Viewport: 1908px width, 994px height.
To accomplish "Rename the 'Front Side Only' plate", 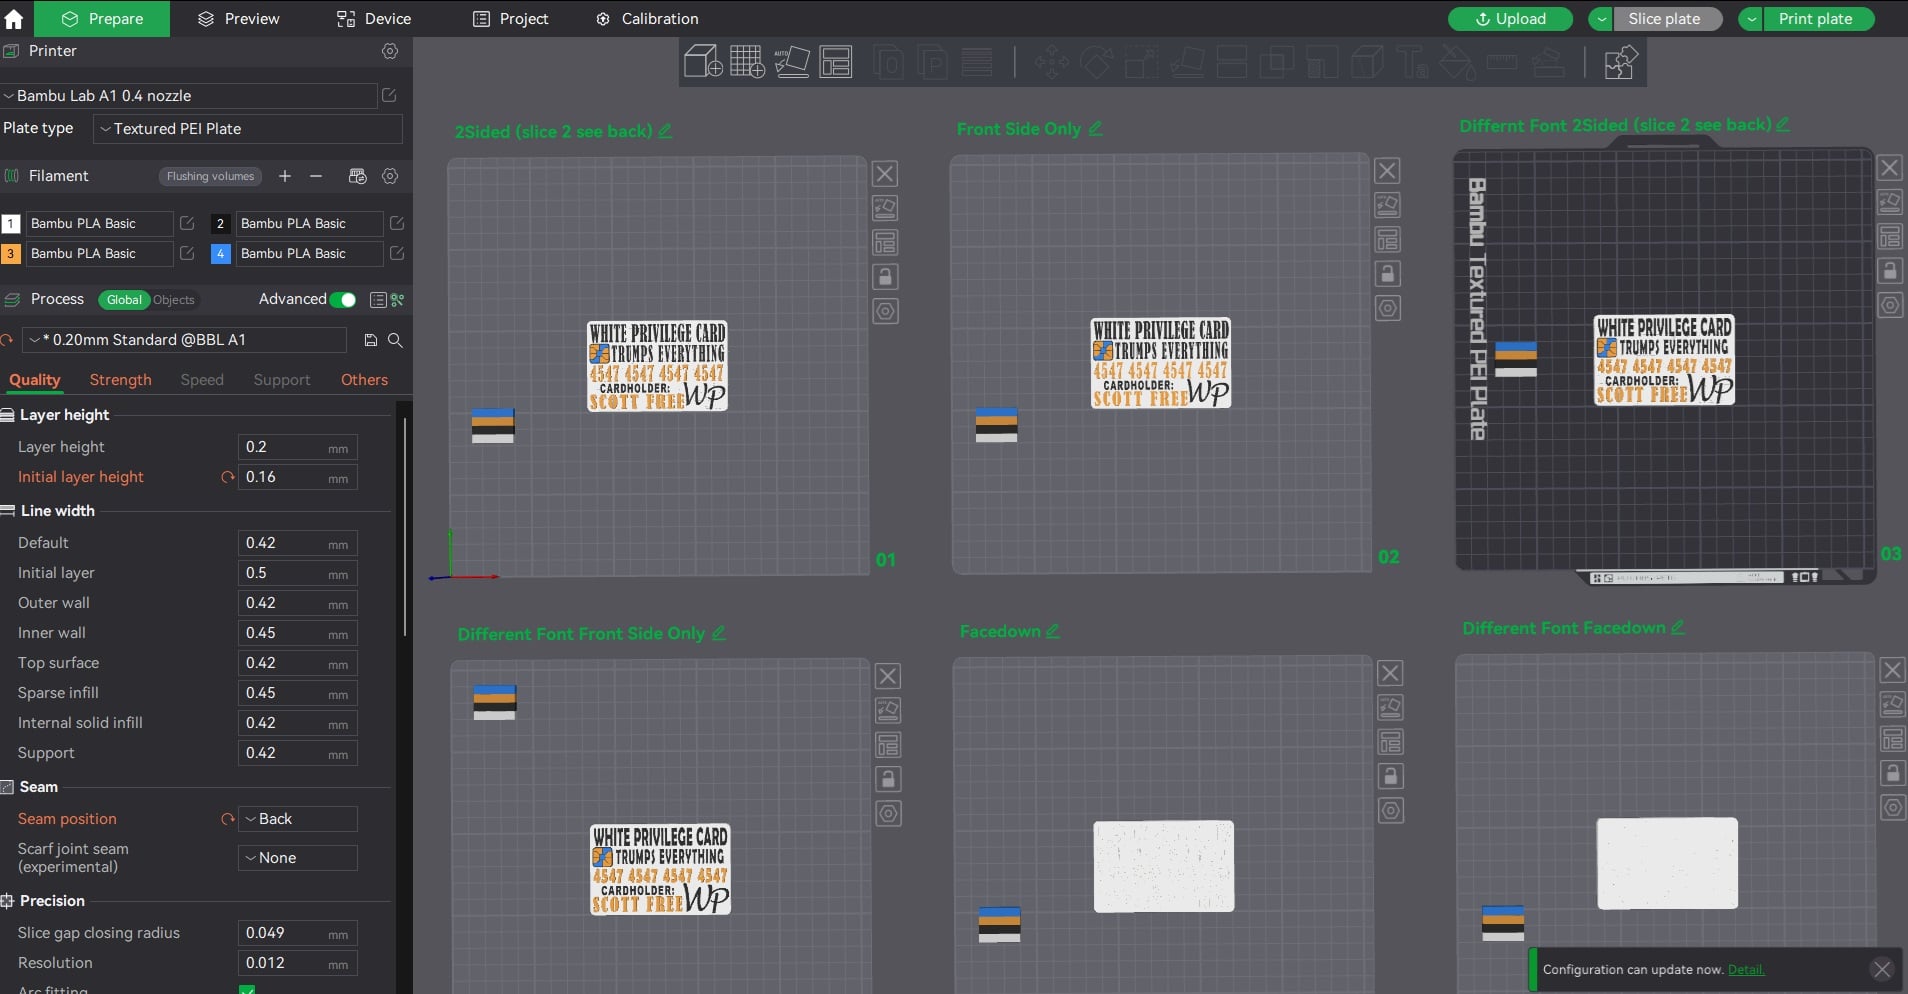I will click(x=1095, y=128).
